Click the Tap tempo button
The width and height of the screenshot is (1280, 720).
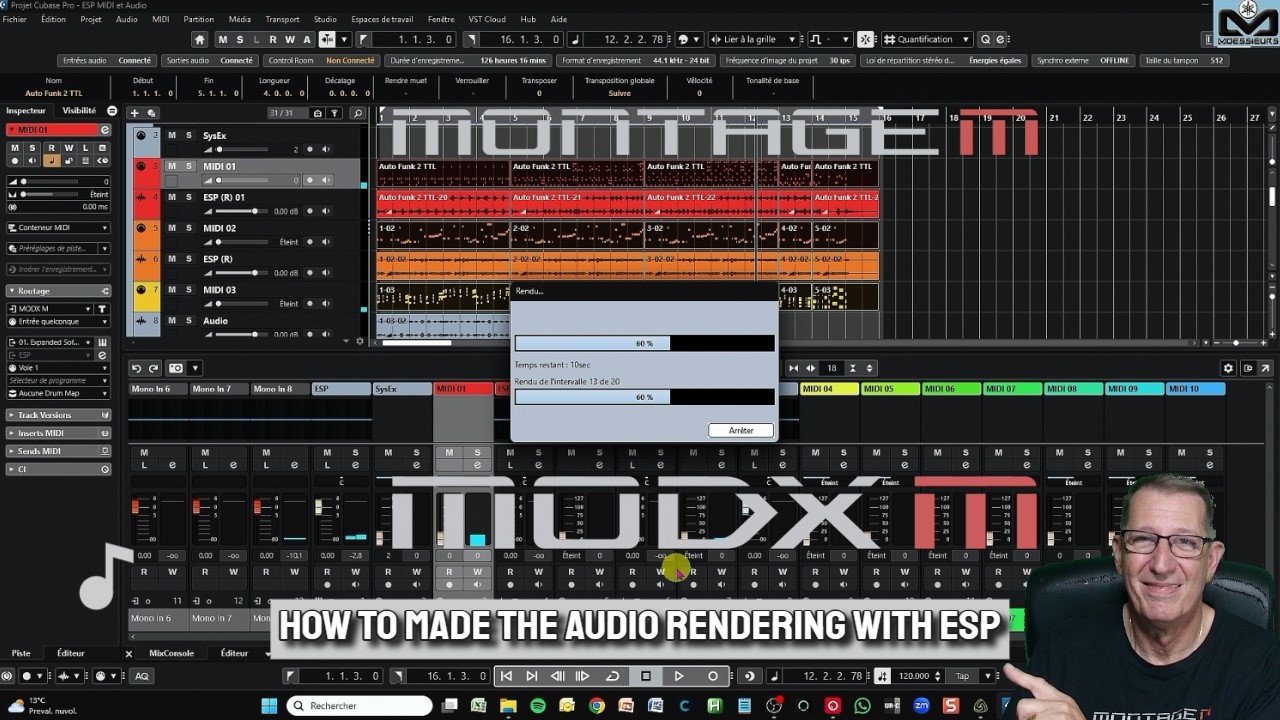click(962, 676)
